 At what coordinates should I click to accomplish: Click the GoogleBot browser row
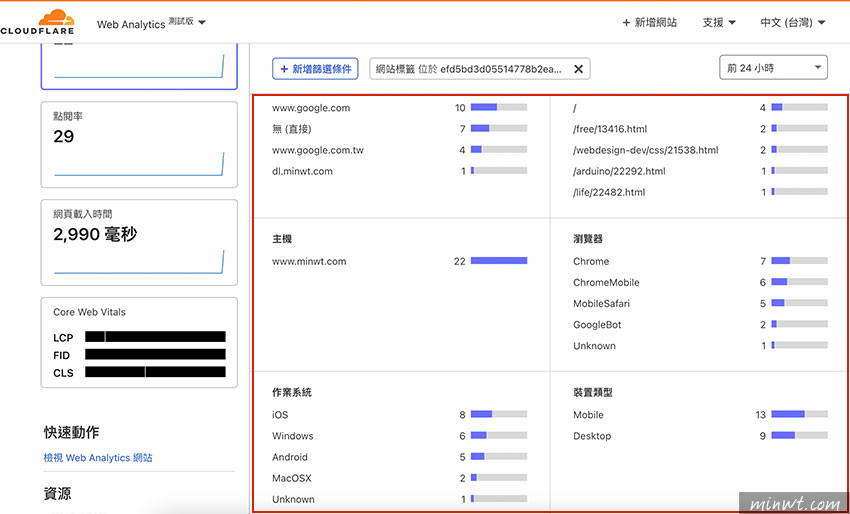pos(700,325)
